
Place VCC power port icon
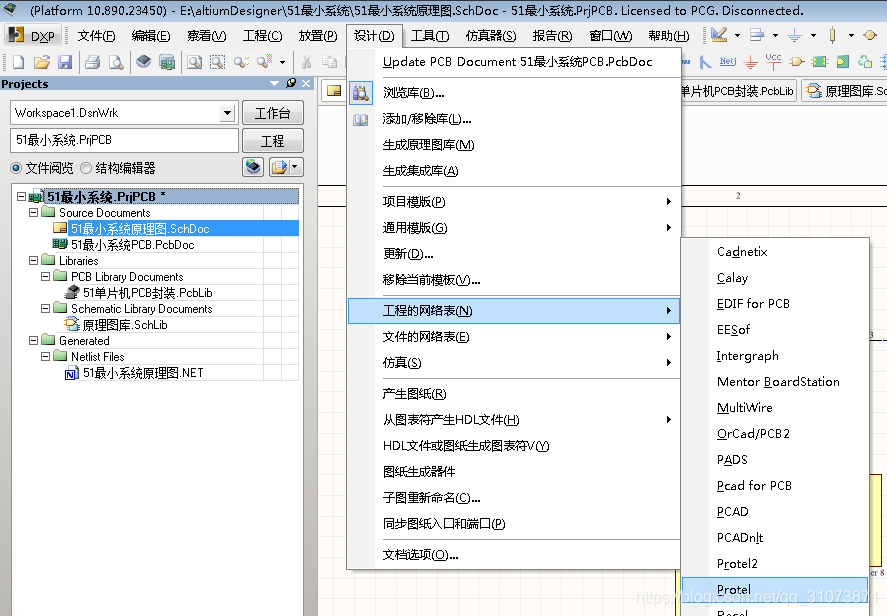773,62
